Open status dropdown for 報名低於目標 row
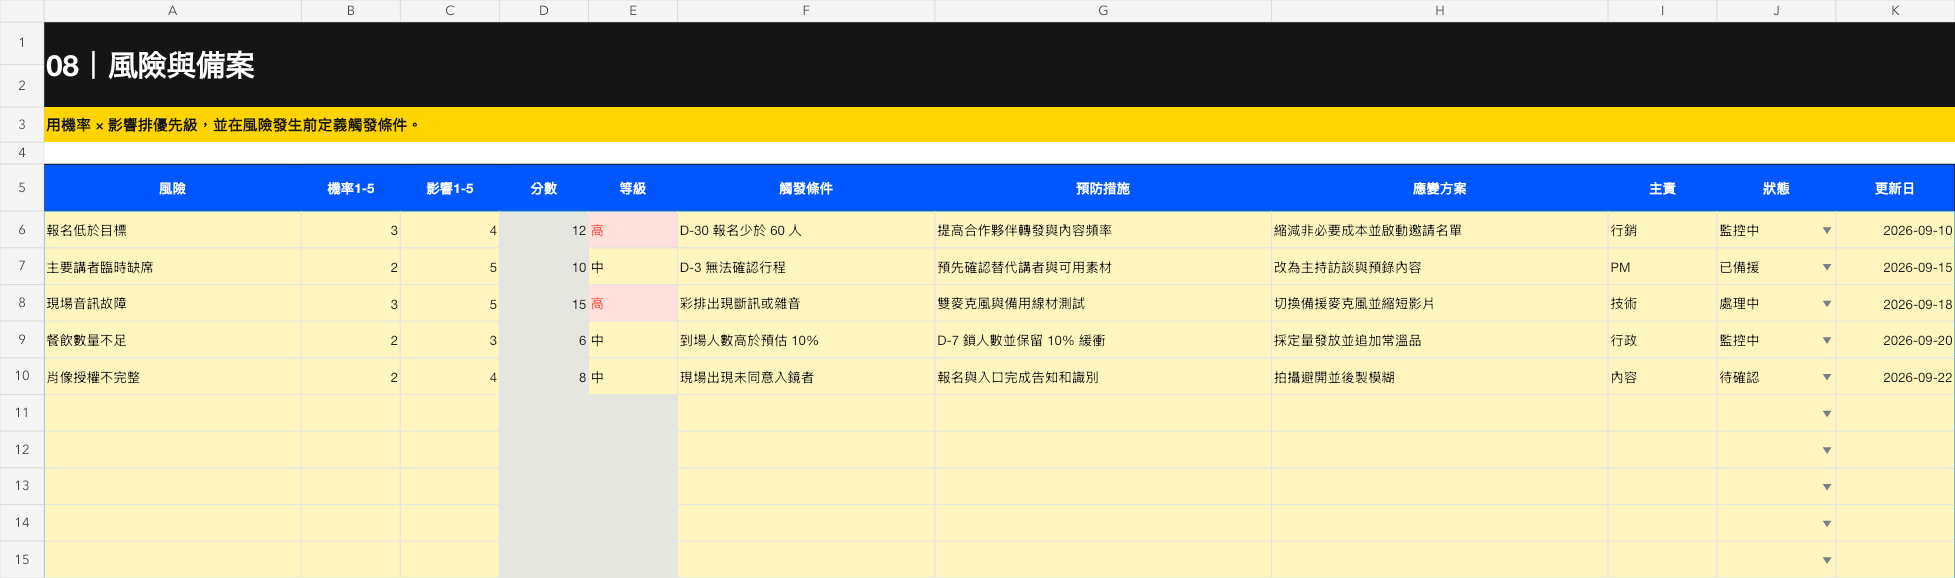Image resolution: width=1955 pixels, height=578 pixels. coord(1826,231)
